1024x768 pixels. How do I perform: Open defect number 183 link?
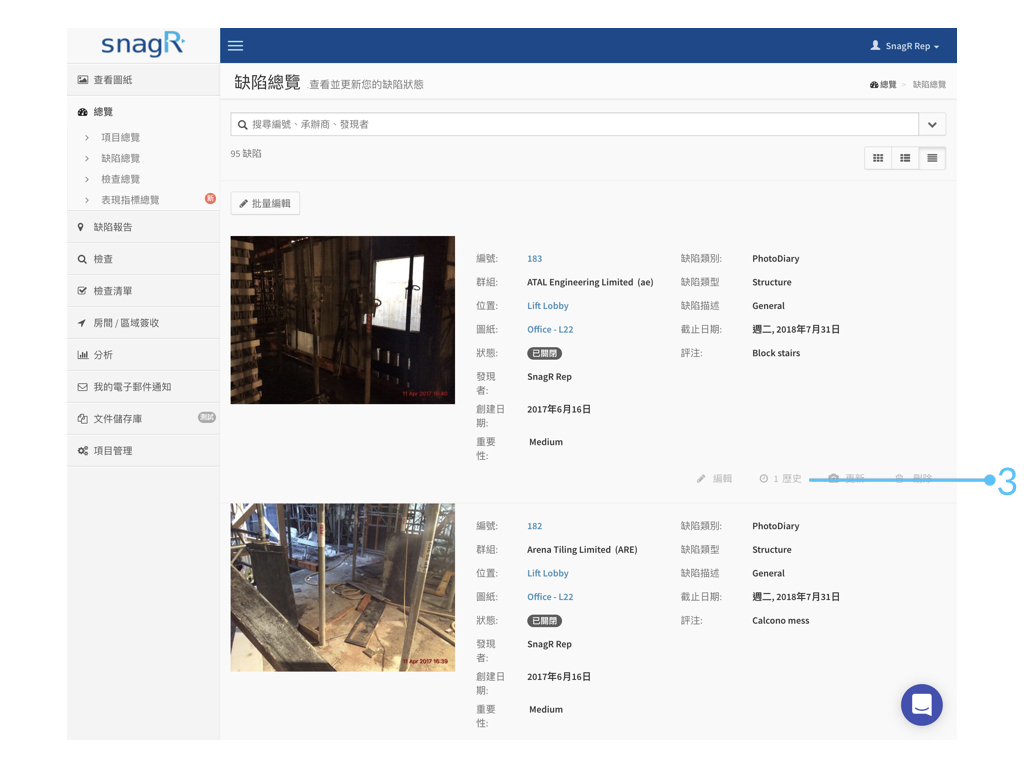[x=534, y=259]
